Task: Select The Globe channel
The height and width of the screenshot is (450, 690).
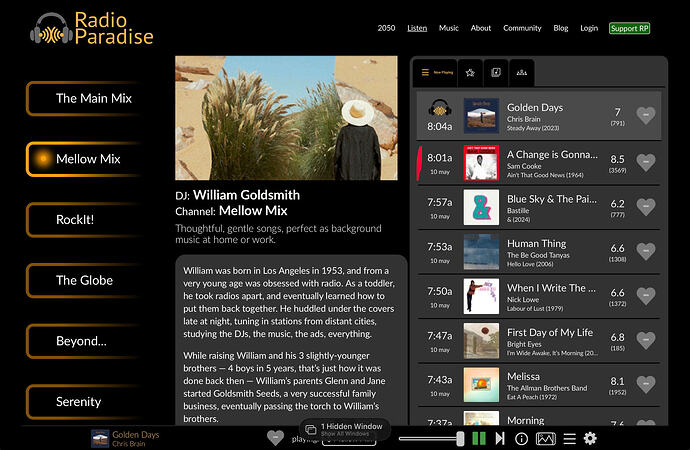Action: pos(84,281)
